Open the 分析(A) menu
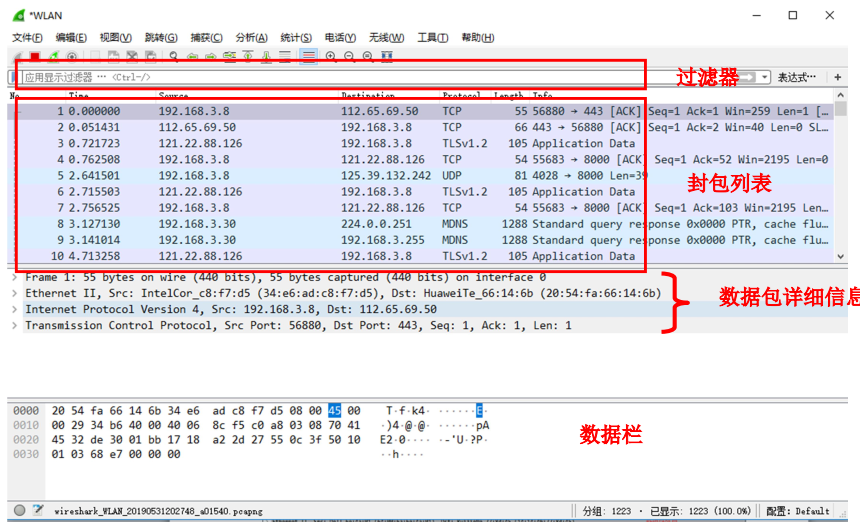The height and width of the screenshot is (527, 860). pyautogui.click(x=252, y=37)
